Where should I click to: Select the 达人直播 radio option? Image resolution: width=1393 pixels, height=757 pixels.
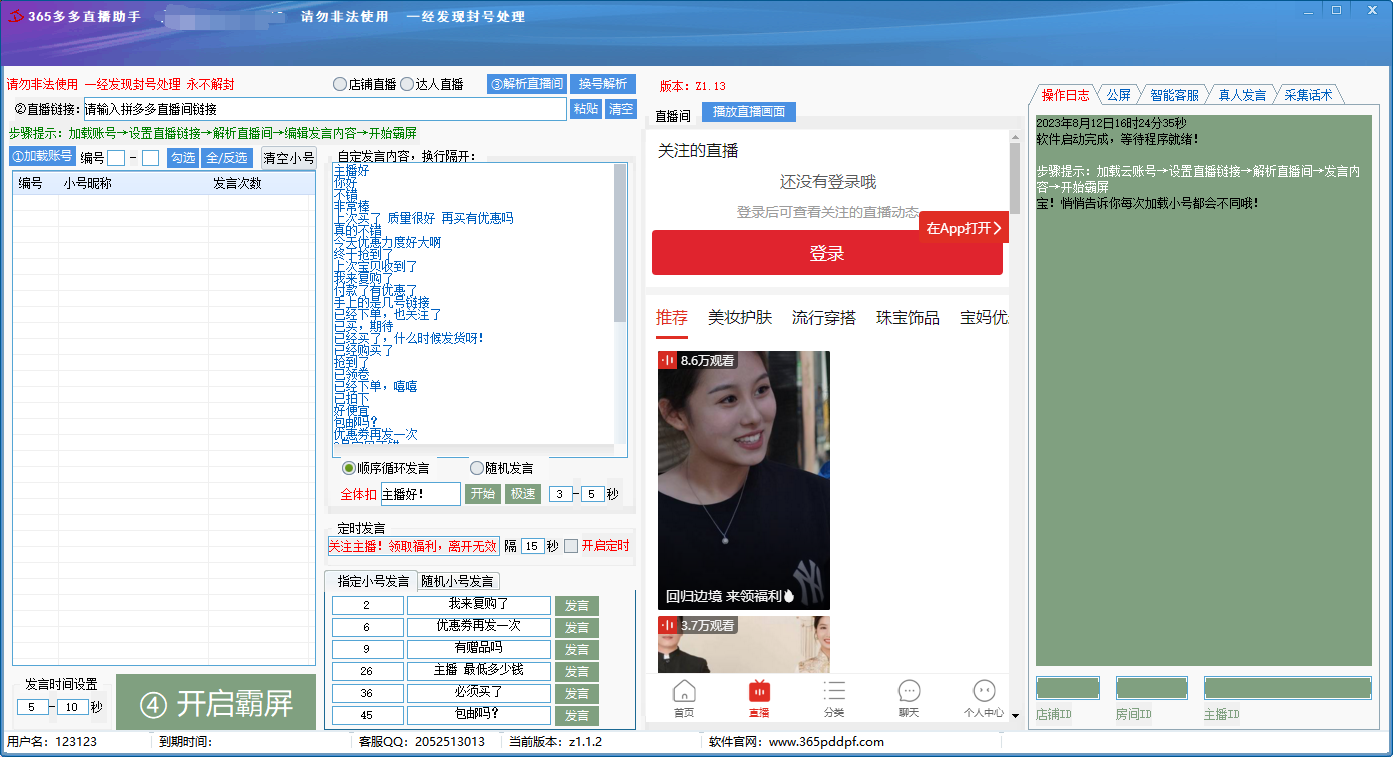407,85
